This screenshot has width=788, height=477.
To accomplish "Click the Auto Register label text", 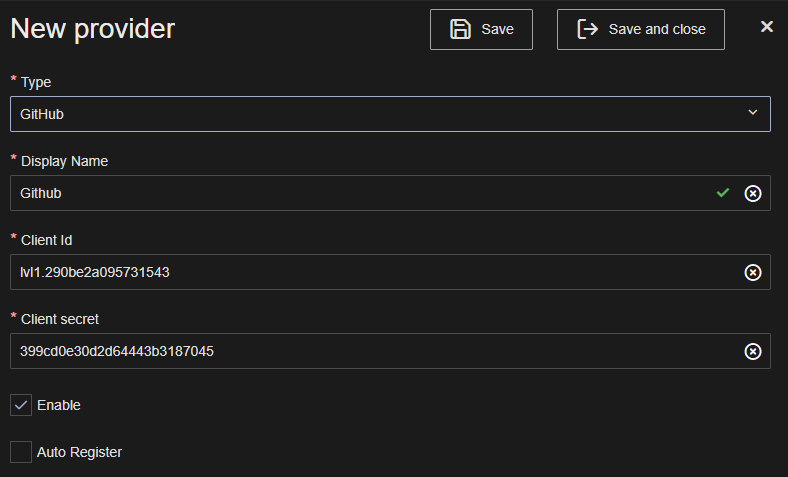I will click(79, 452).
